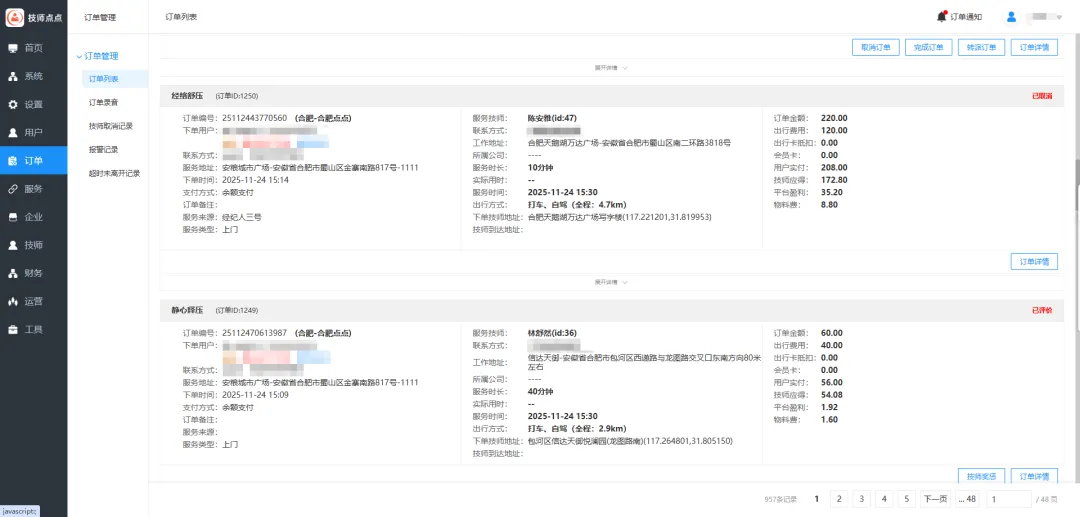Expand 展开详情 above the 经络舒压 order
The height and width of the screenshot is (517, 1080).
click(611, 68)
